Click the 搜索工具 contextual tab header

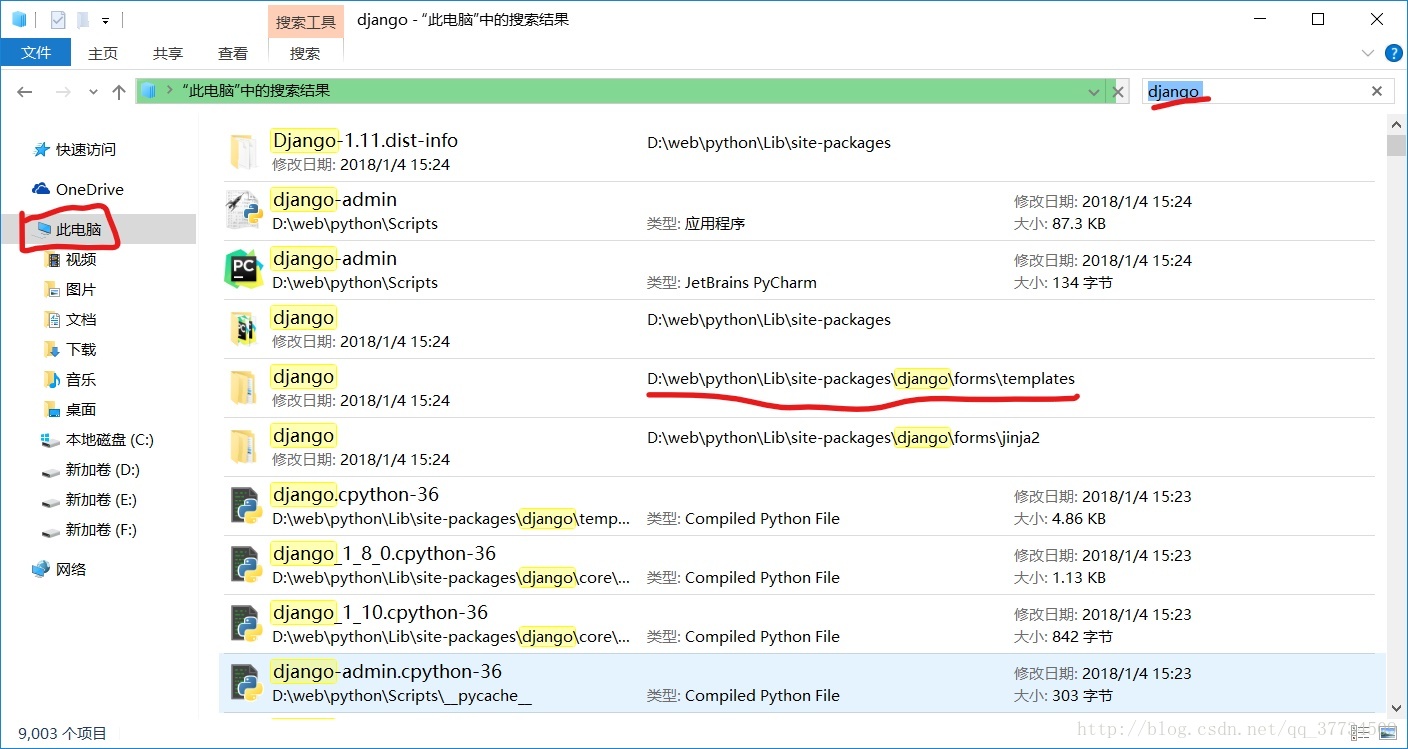tap(305, 21)
